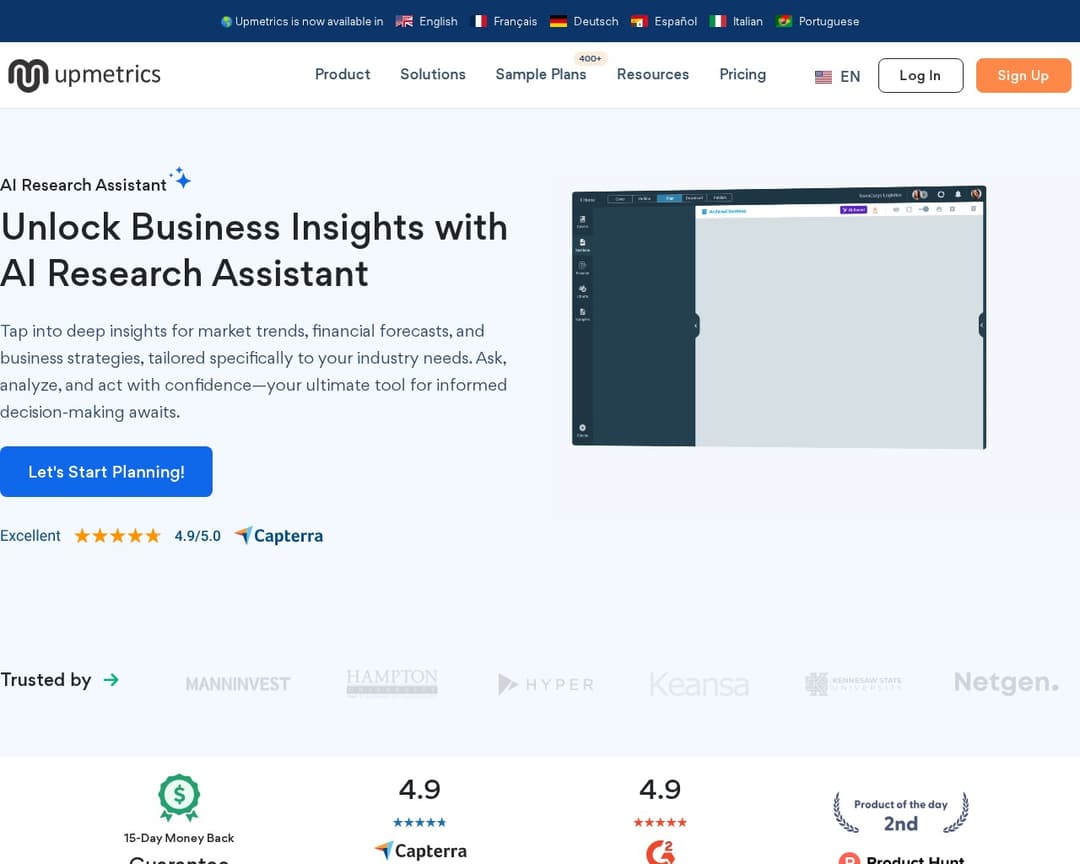This screenshot has width=1080, height=864.
Task: Click the Upmetrics logo in the top navbar
Action: pyautogui.click(x=84, y=74)
